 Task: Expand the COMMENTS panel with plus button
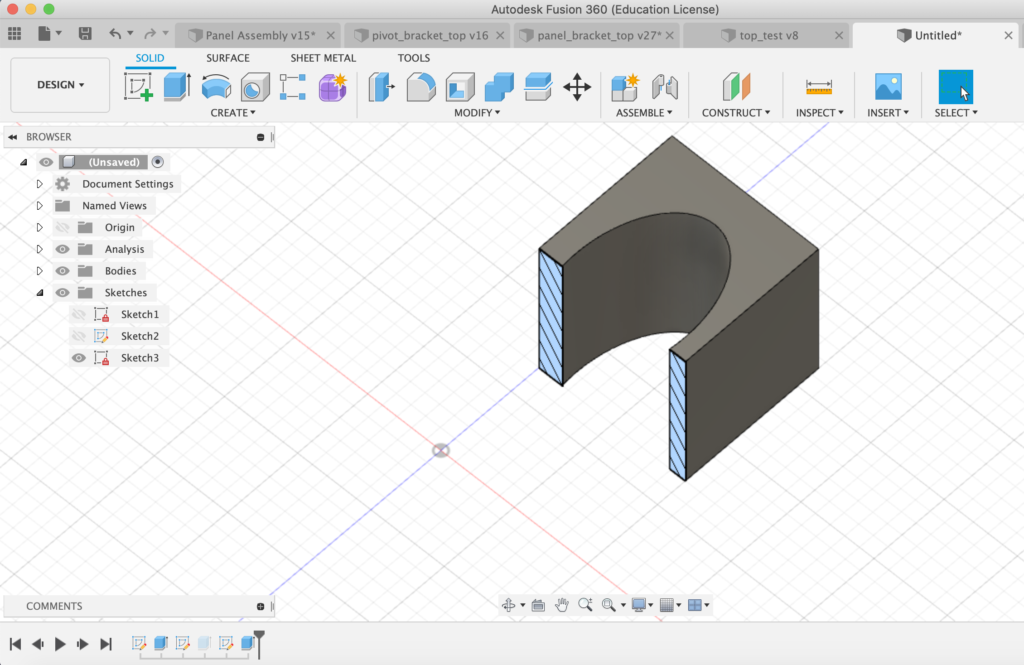261,606
